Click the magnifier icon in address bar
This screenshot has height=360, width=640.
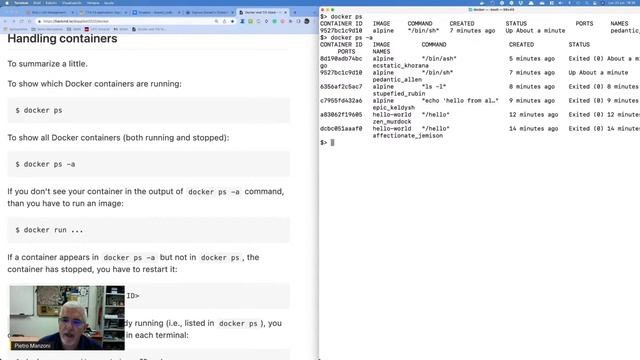(x=216, y=21)
